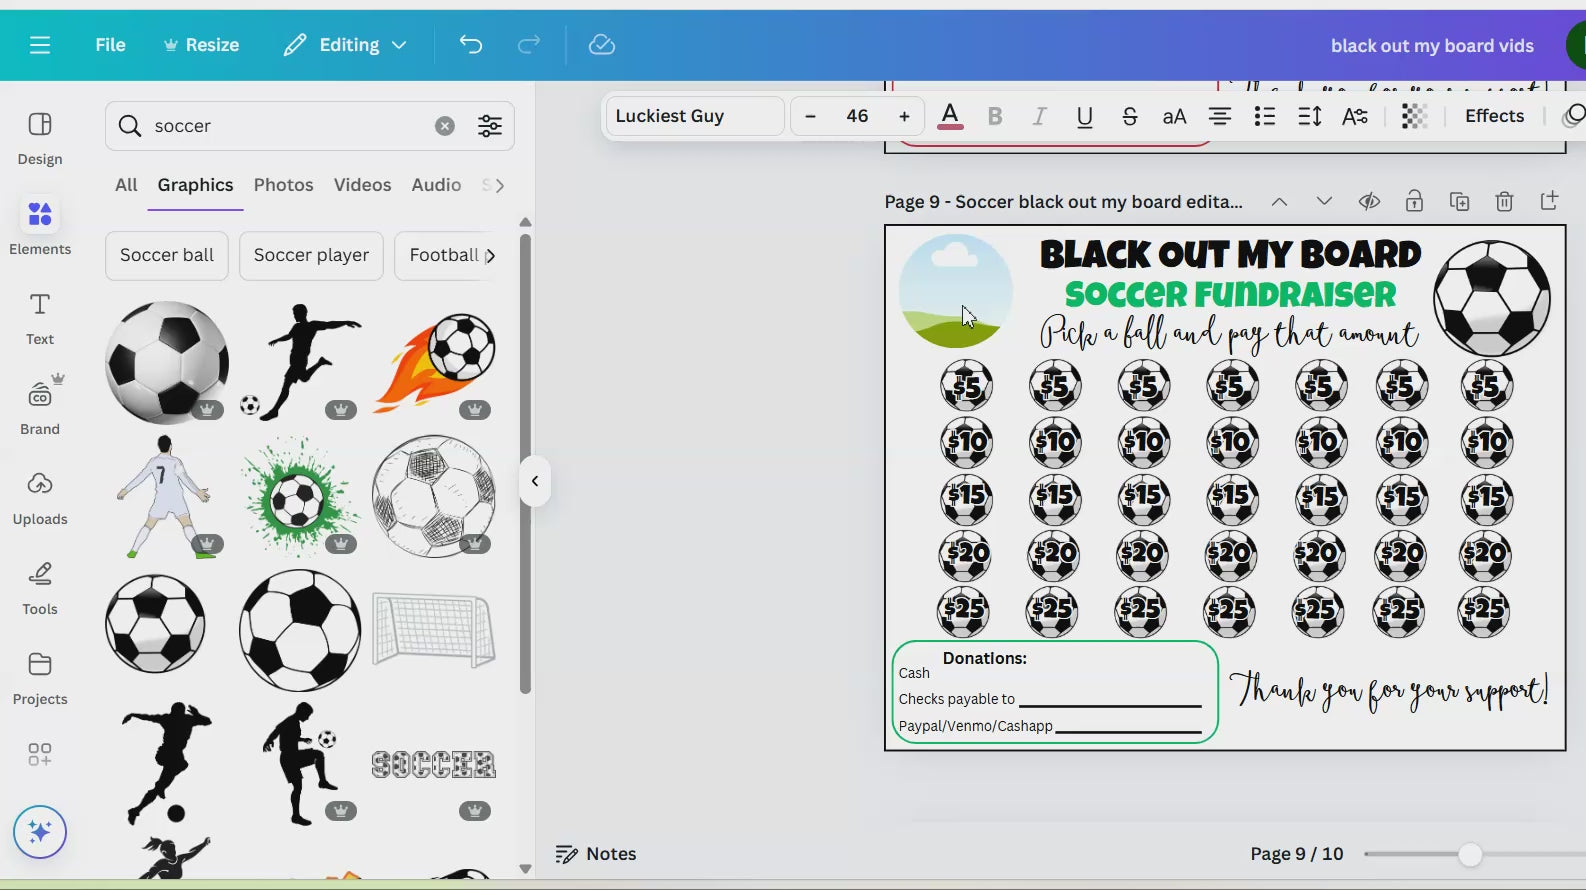
Task: Select the Soccer player suggestion chip
Action: point(311,255)
